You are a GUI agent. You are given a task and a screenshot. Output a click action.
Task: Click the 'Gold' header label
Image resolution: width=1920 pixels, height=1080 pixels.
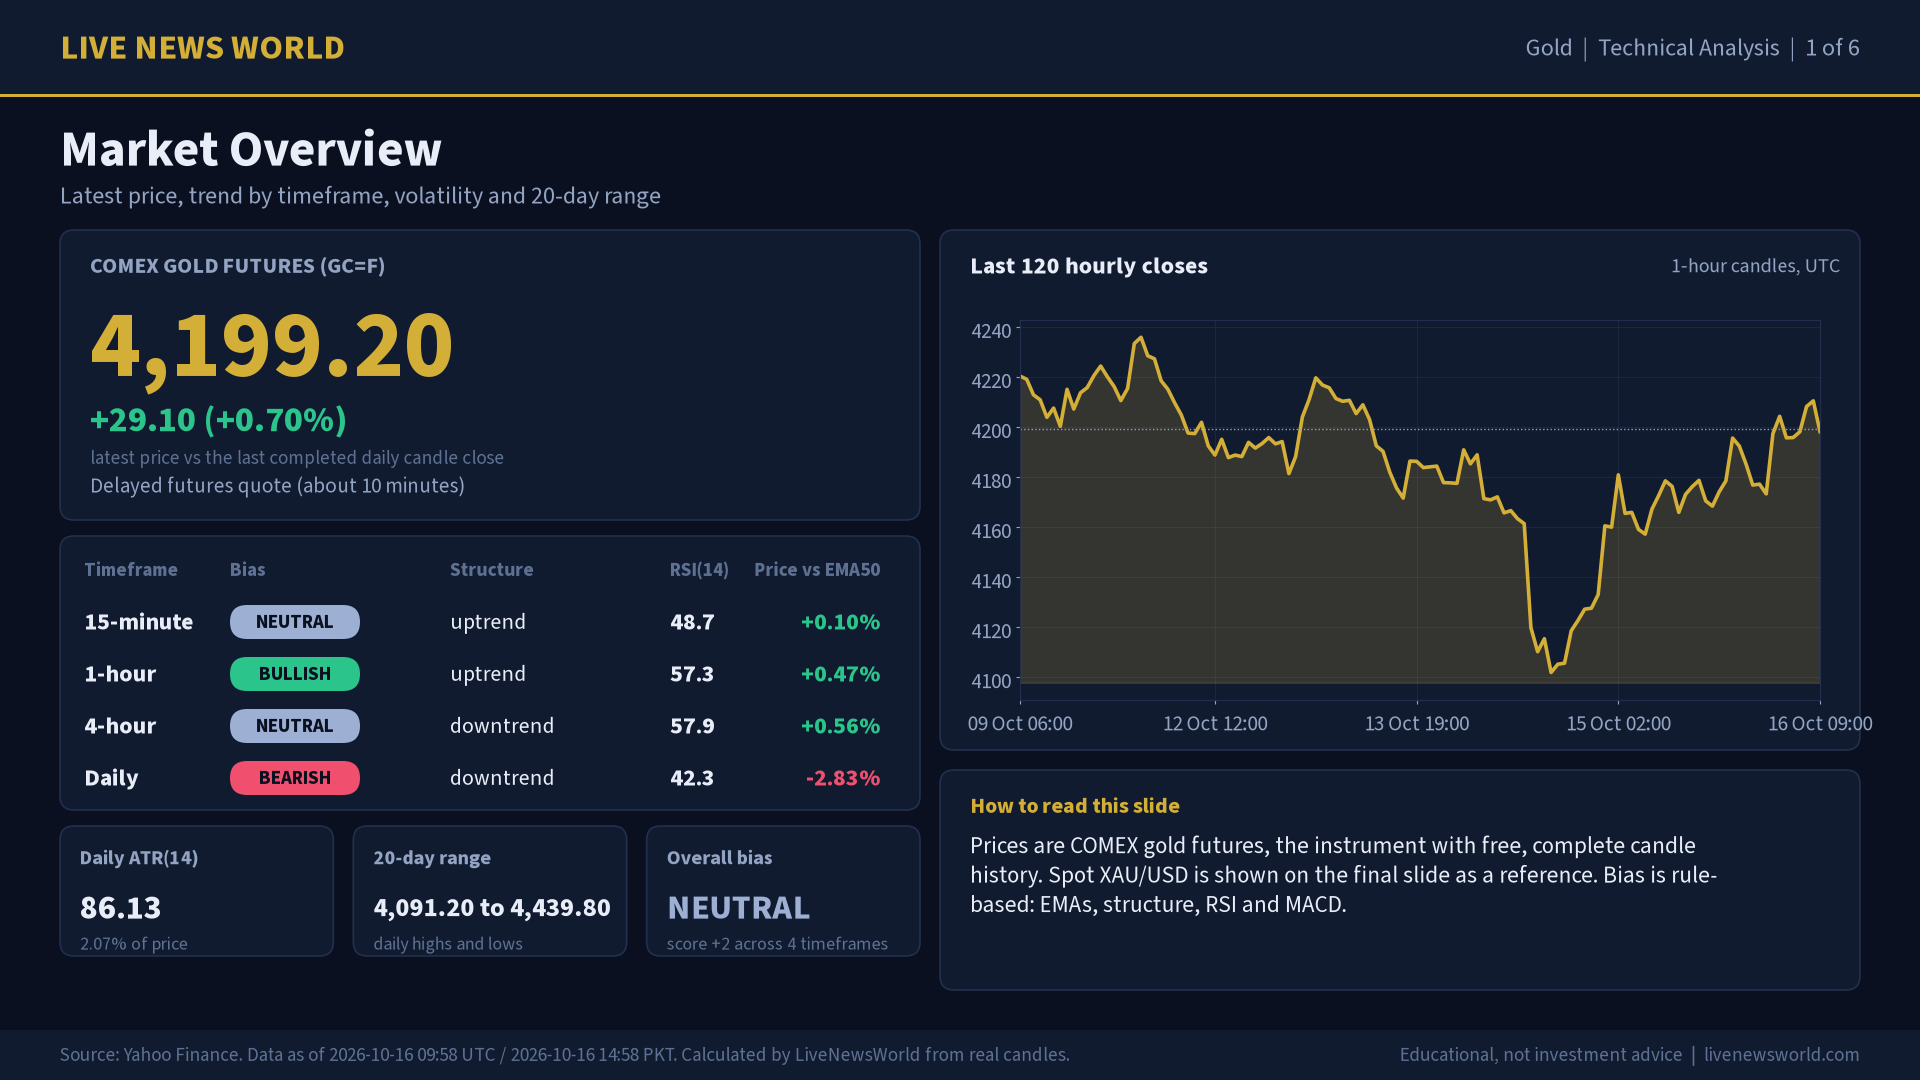pyautogui.click(x=1548, y=48)
